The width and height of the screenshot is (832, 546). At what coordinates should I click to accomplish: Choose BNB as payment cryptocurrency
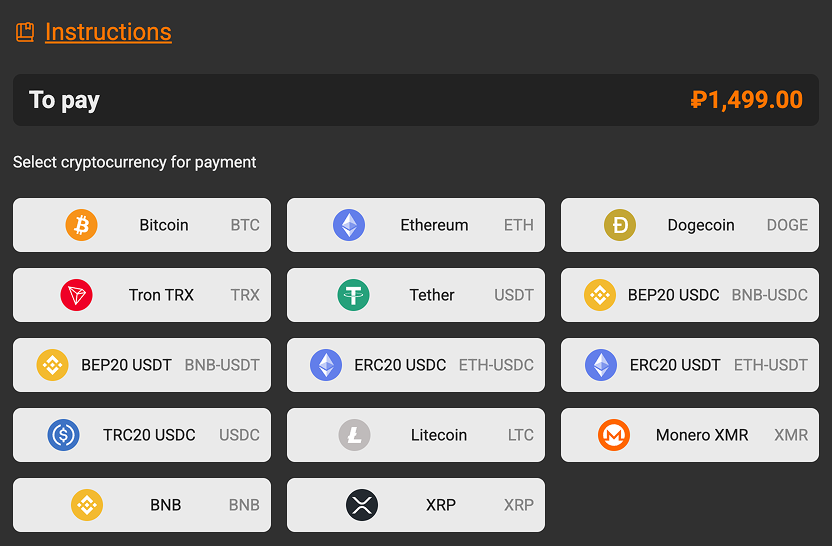point(141,505)
